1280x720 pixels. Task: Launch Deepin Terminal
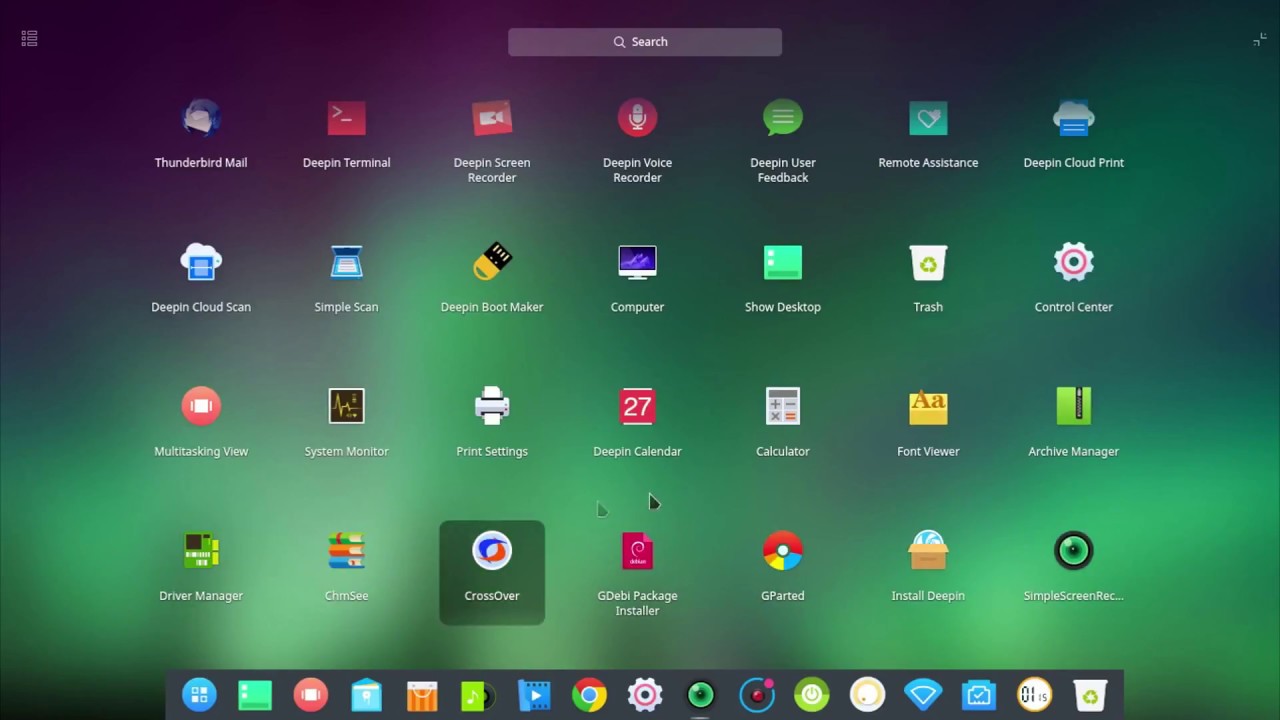pos(346,118)
